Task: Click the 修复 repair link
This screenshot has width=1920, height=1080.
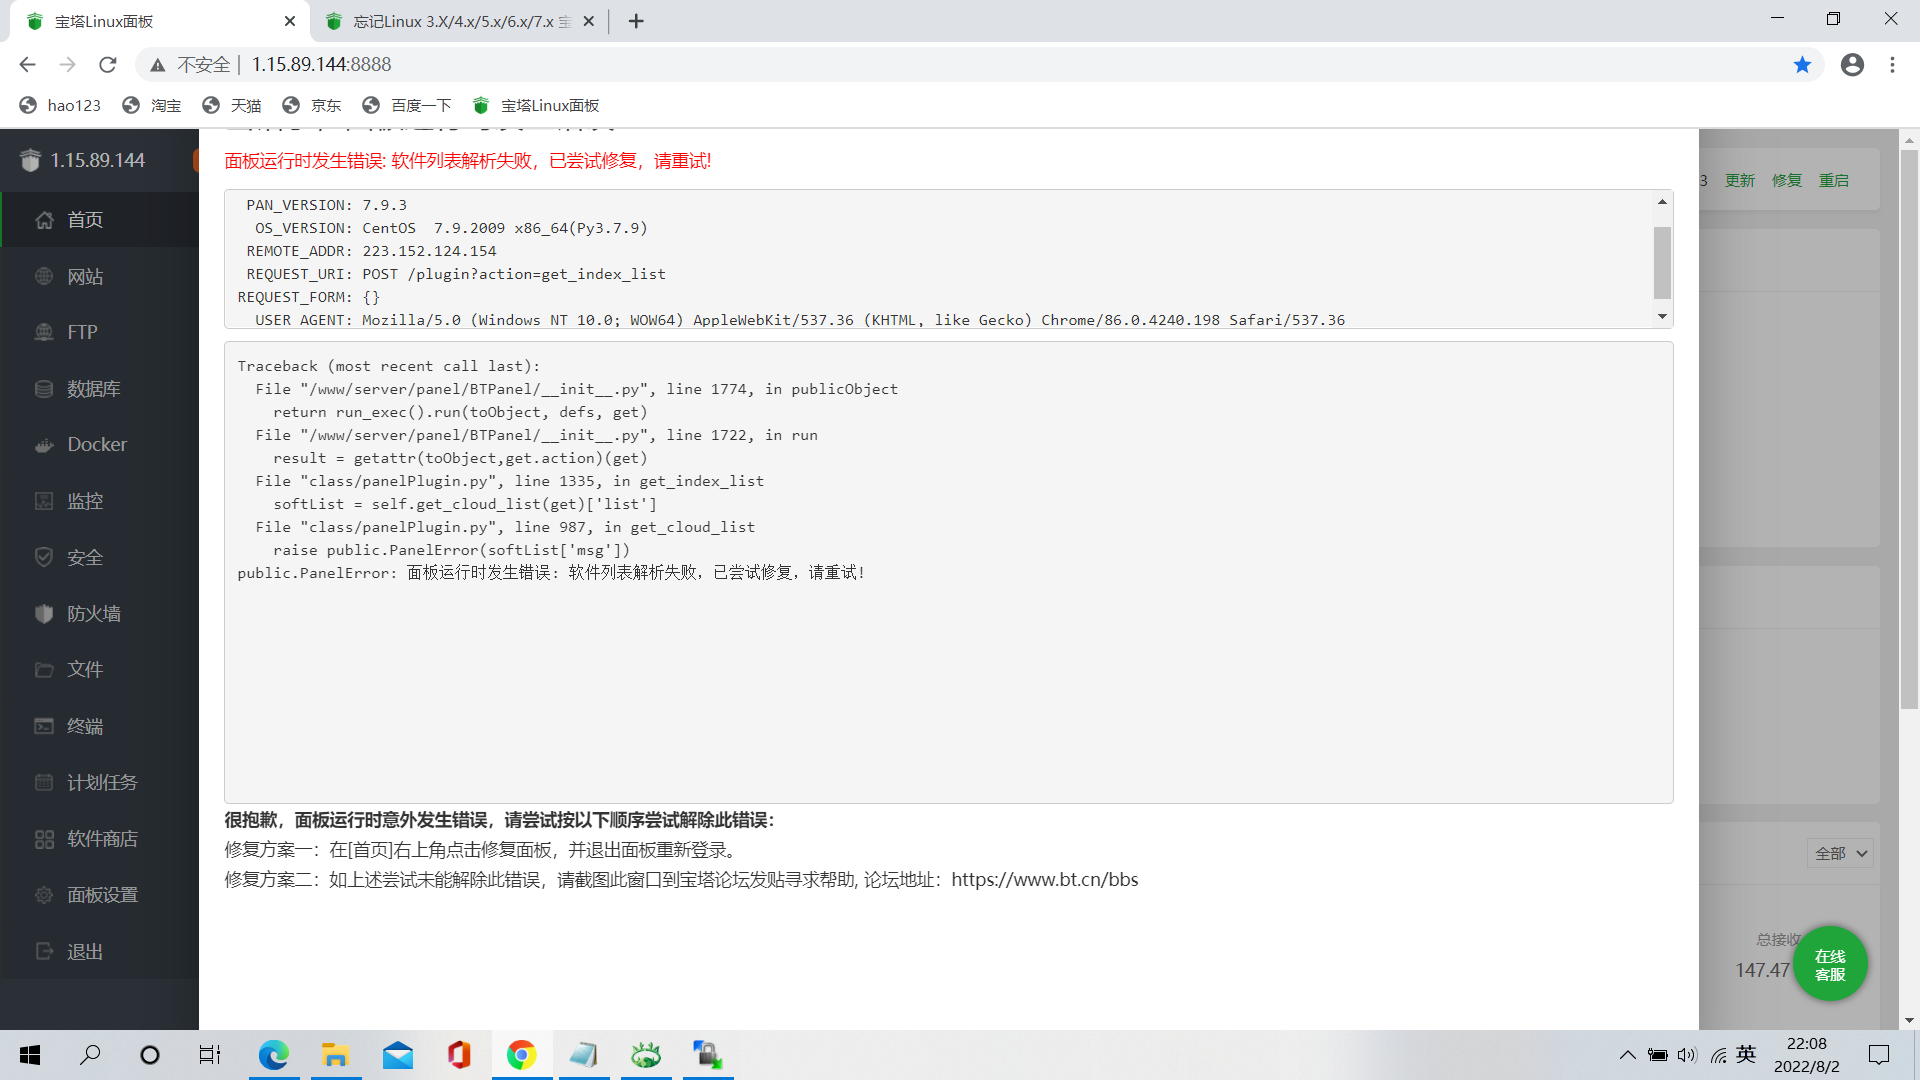Action: [x=1787, y=180]
